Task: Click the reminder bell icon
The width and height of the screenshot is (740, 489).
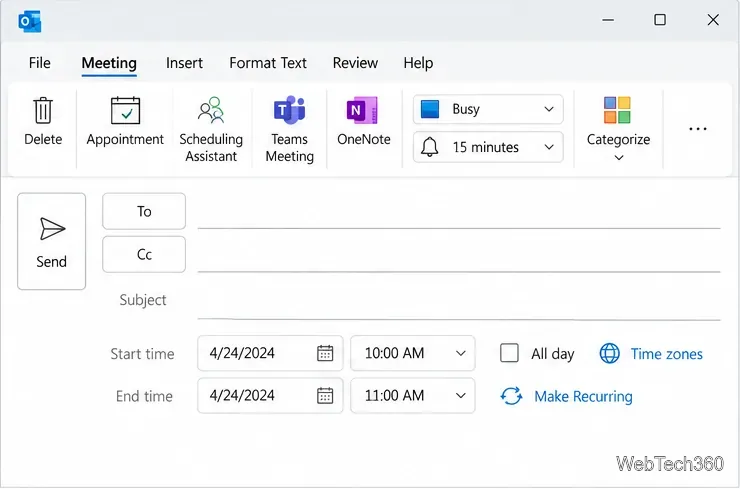Action: tap(429, 147)
